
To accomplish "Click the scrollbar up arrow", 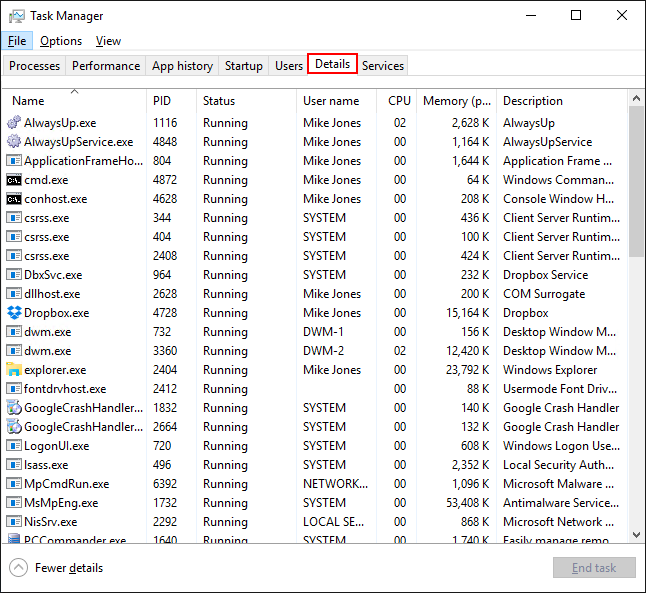I will [637, 98].
